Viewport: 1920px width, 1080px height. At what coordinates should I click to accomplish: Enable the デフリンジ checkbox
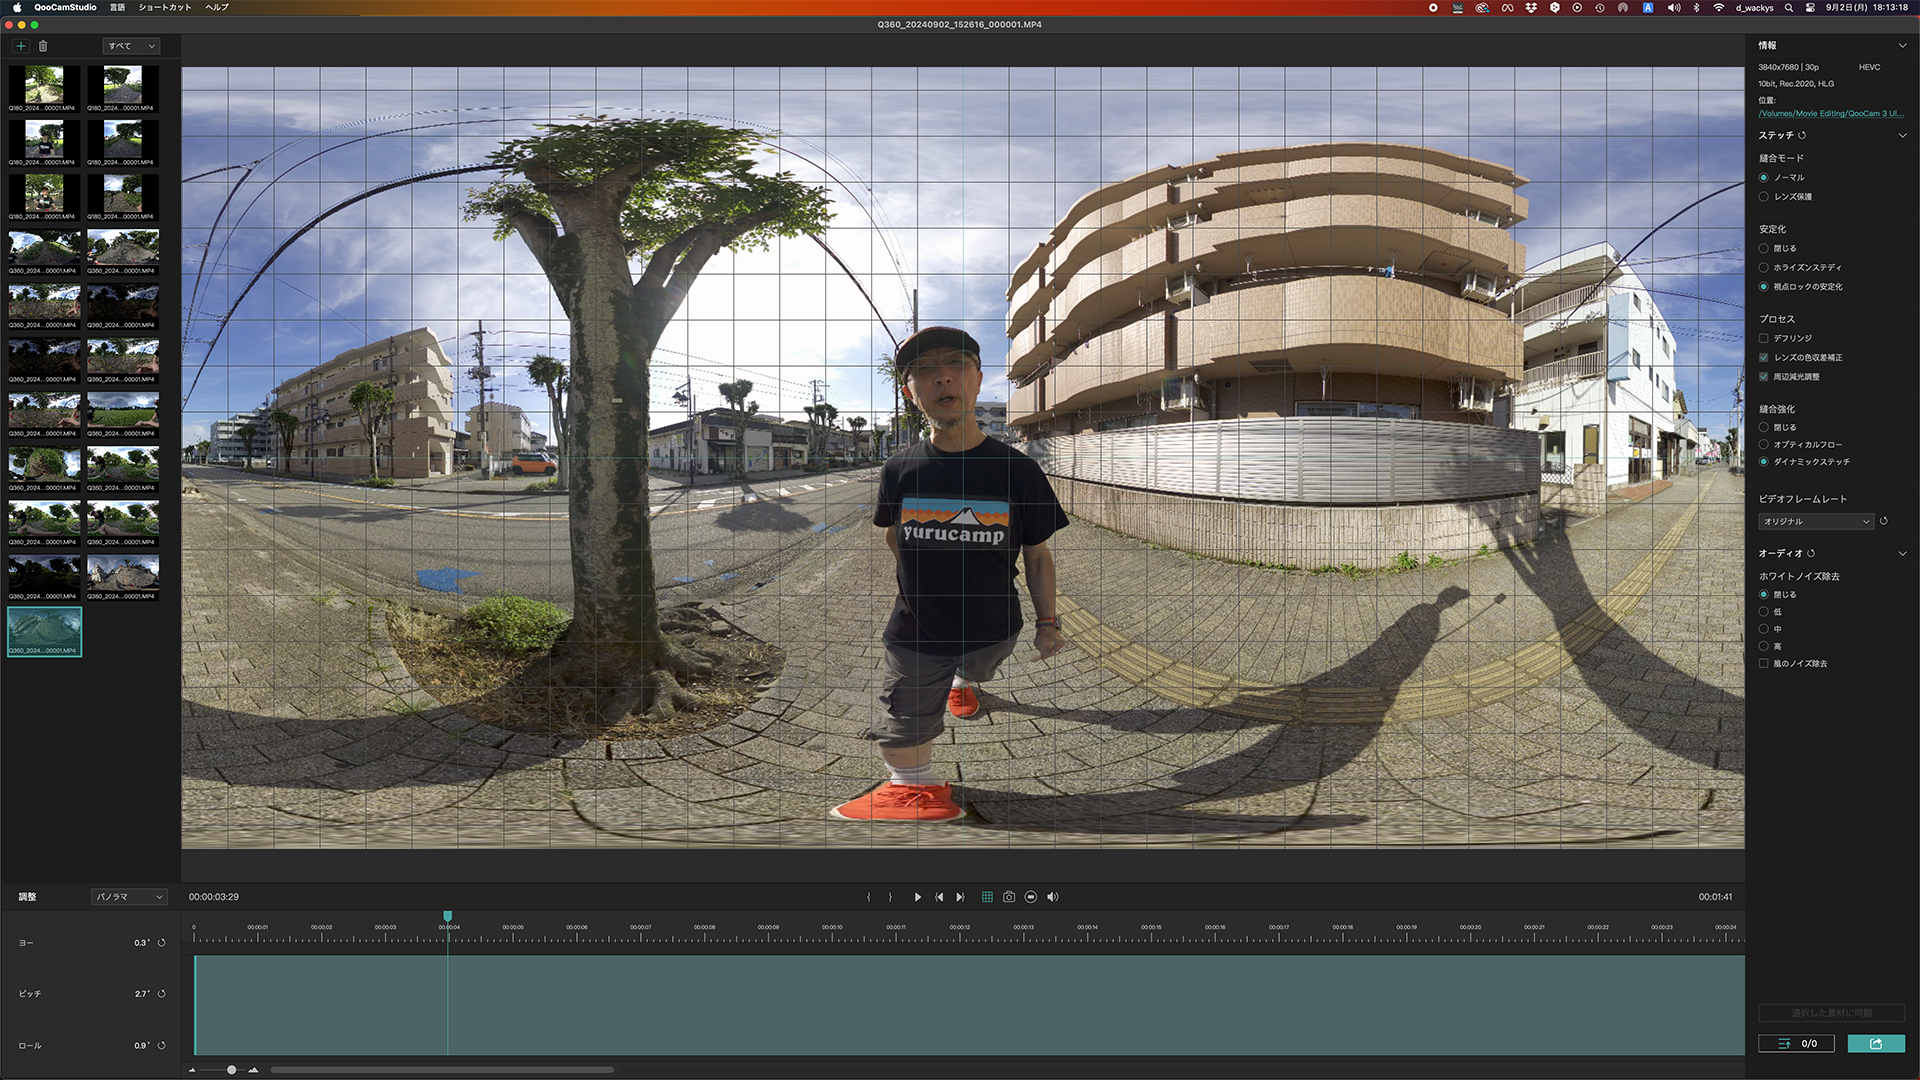(x=1763, y=338)
